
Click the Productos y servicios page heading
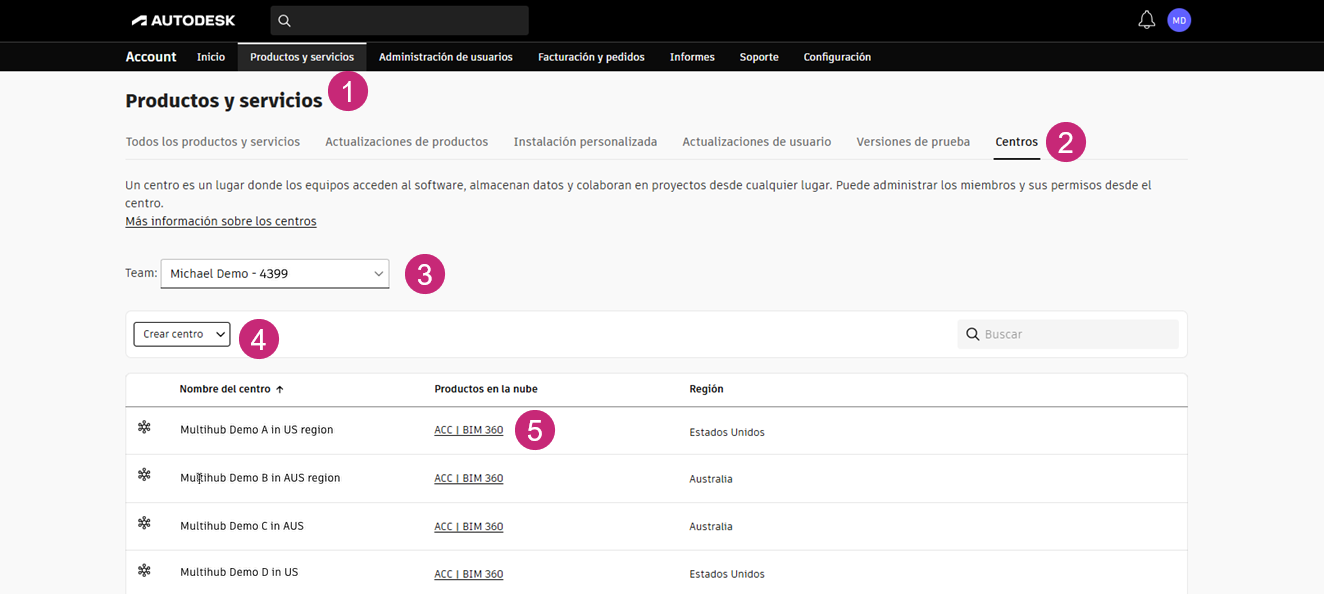pyautogui.click(x=224, y=100)
